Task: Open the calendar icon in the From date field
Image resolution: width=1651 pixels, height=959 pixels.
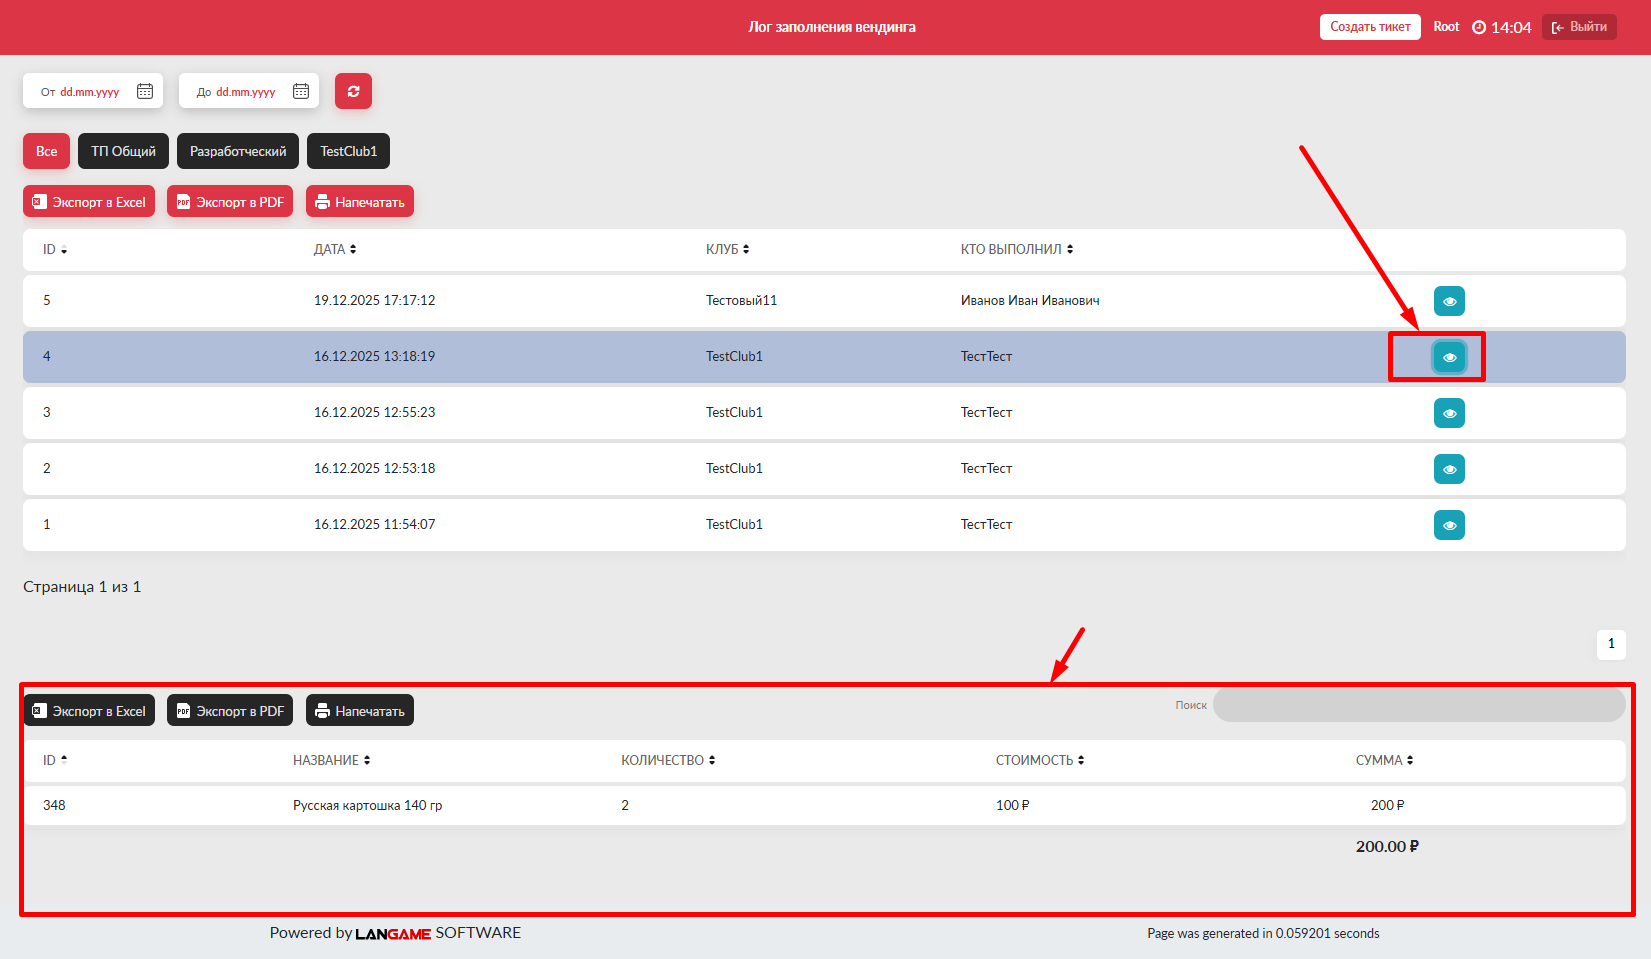Action: [145, 91]
